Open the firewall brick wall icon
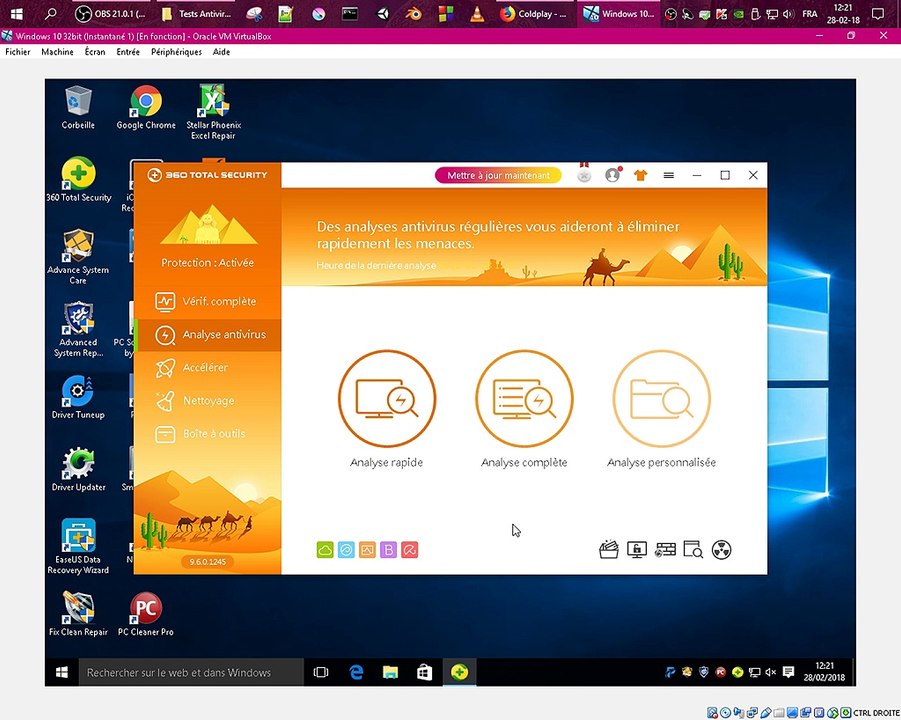The width and height of the screenshot is (901, 720). 665,550
